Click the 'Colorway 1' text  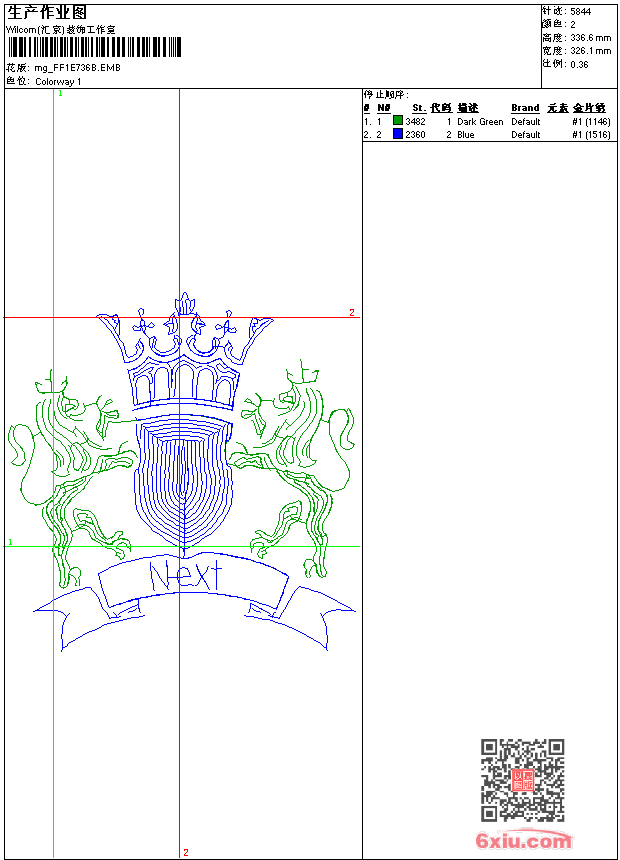tap(58, 81)
